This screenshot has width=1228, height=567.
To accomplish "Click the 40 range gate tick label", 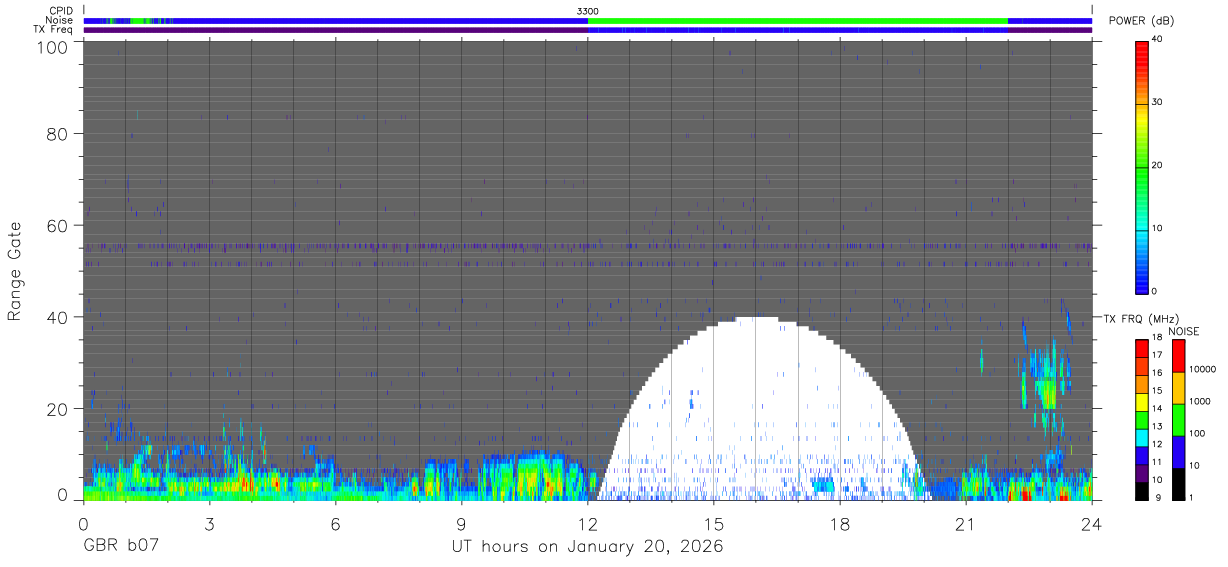I will (x=58, y=317).
